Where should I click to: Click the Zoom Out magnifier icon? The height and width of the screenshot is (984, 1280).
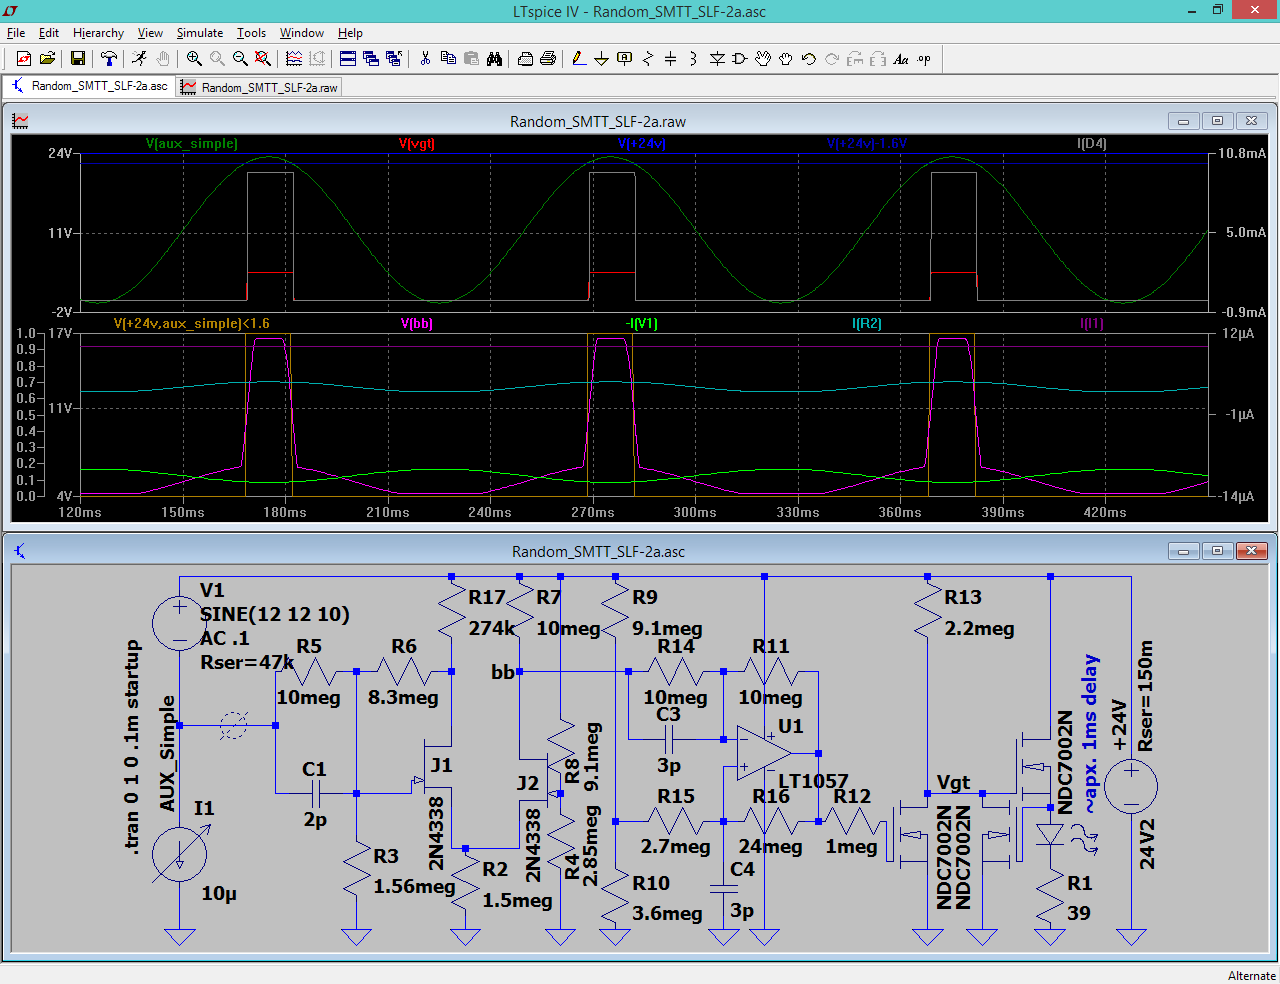tap(240, 59)
